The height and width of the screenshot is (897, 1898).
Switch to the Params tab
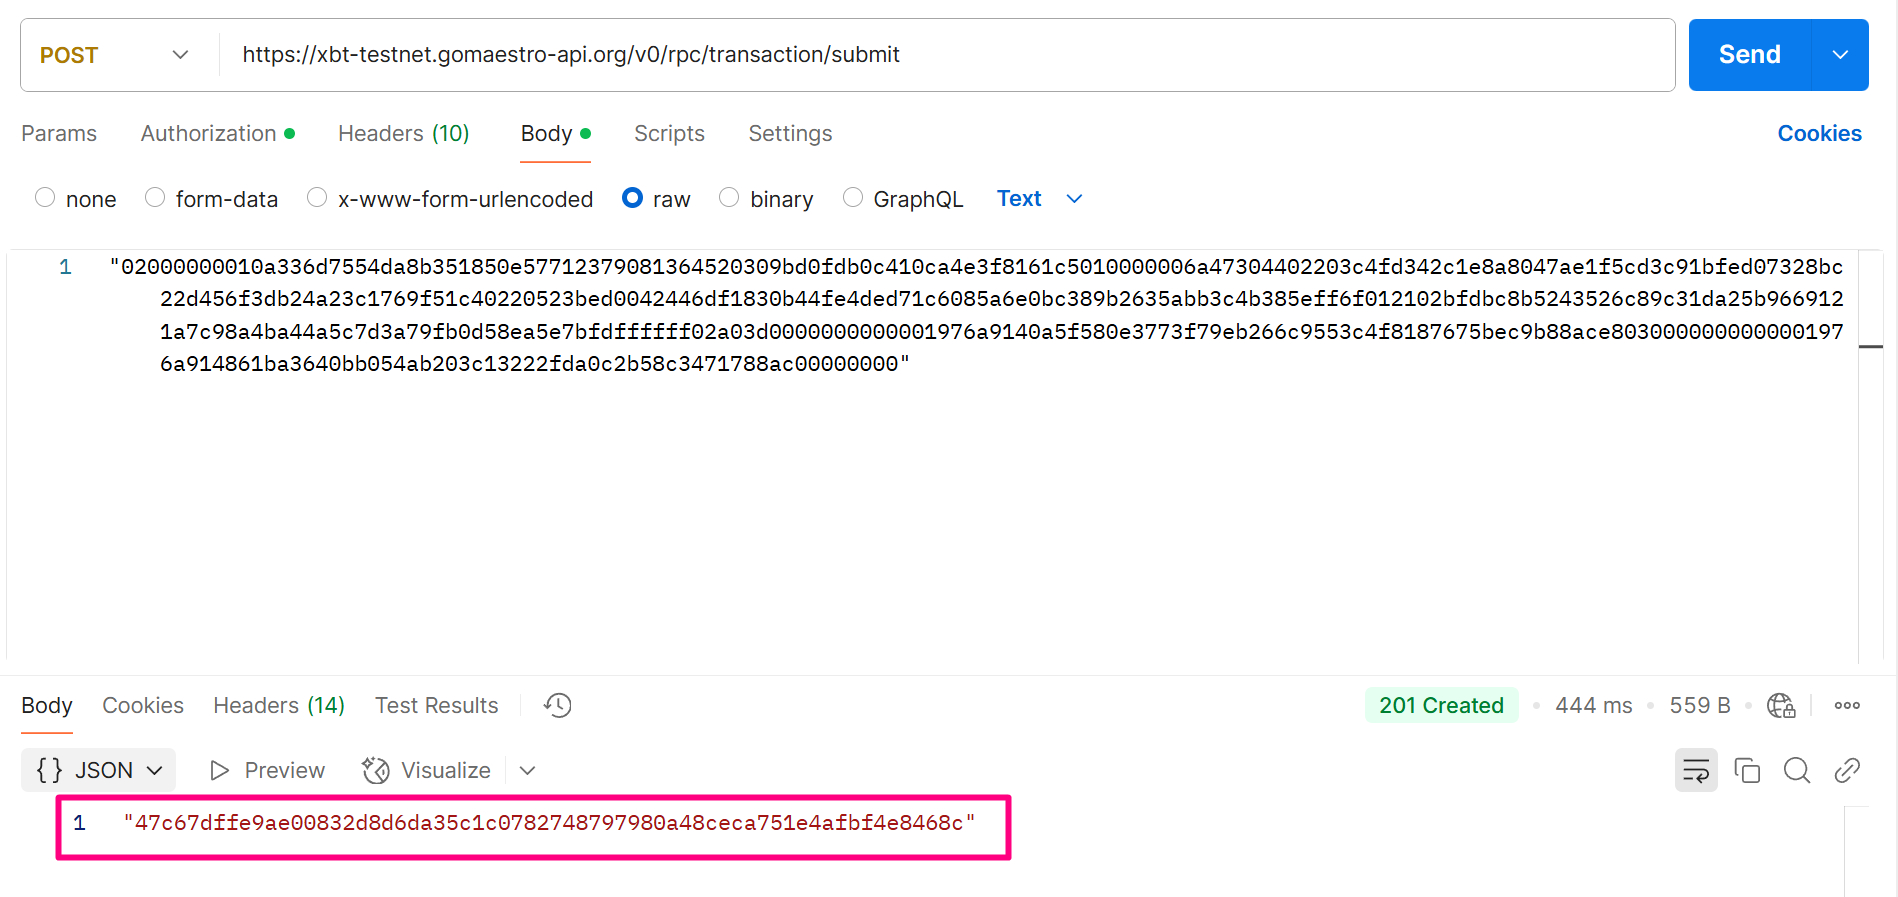tap(59, 133)
